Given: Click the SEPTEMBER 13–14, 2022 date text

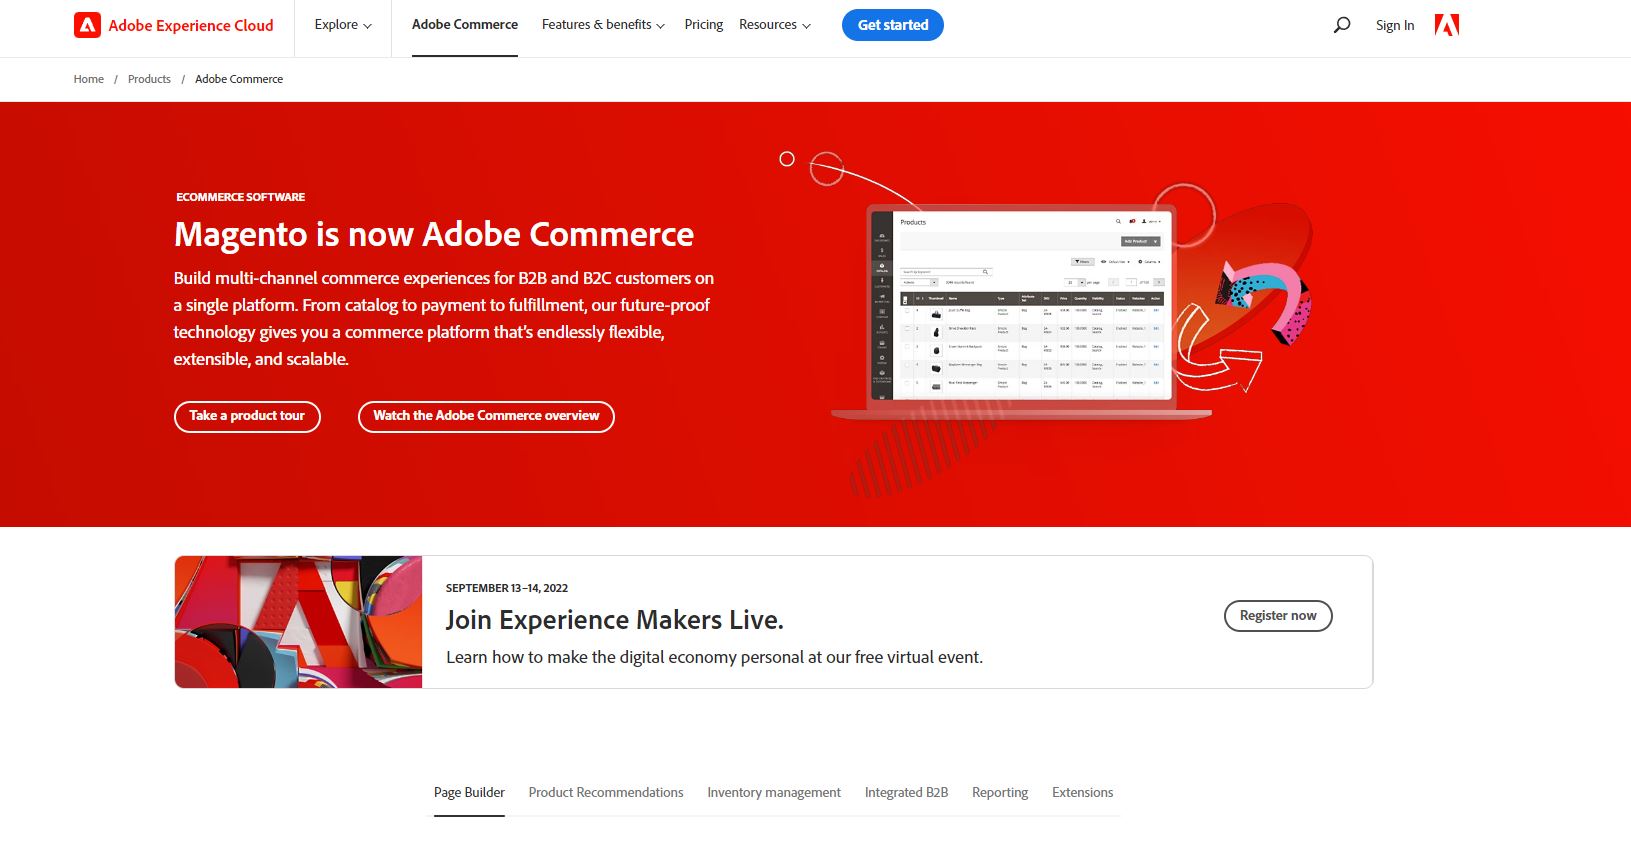Looking at the screenshot, I should pyautogui.click(x=507, y=588).
